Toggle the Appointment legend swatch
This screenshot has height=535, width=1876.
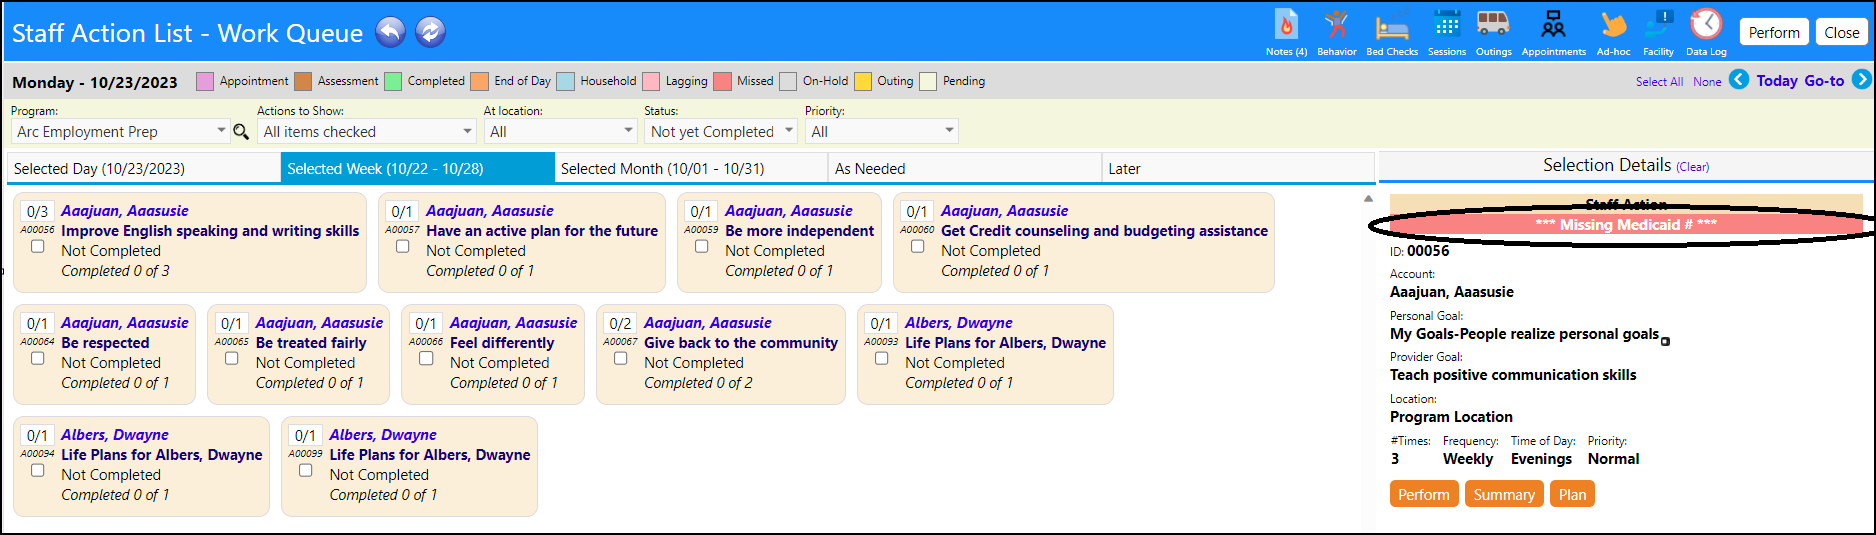pyautogui.click(x=205, y=81)
